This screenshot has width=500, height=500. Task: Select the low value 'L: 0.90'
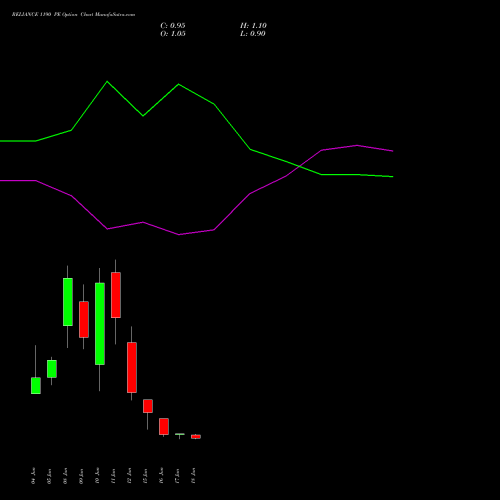[253, 34]
